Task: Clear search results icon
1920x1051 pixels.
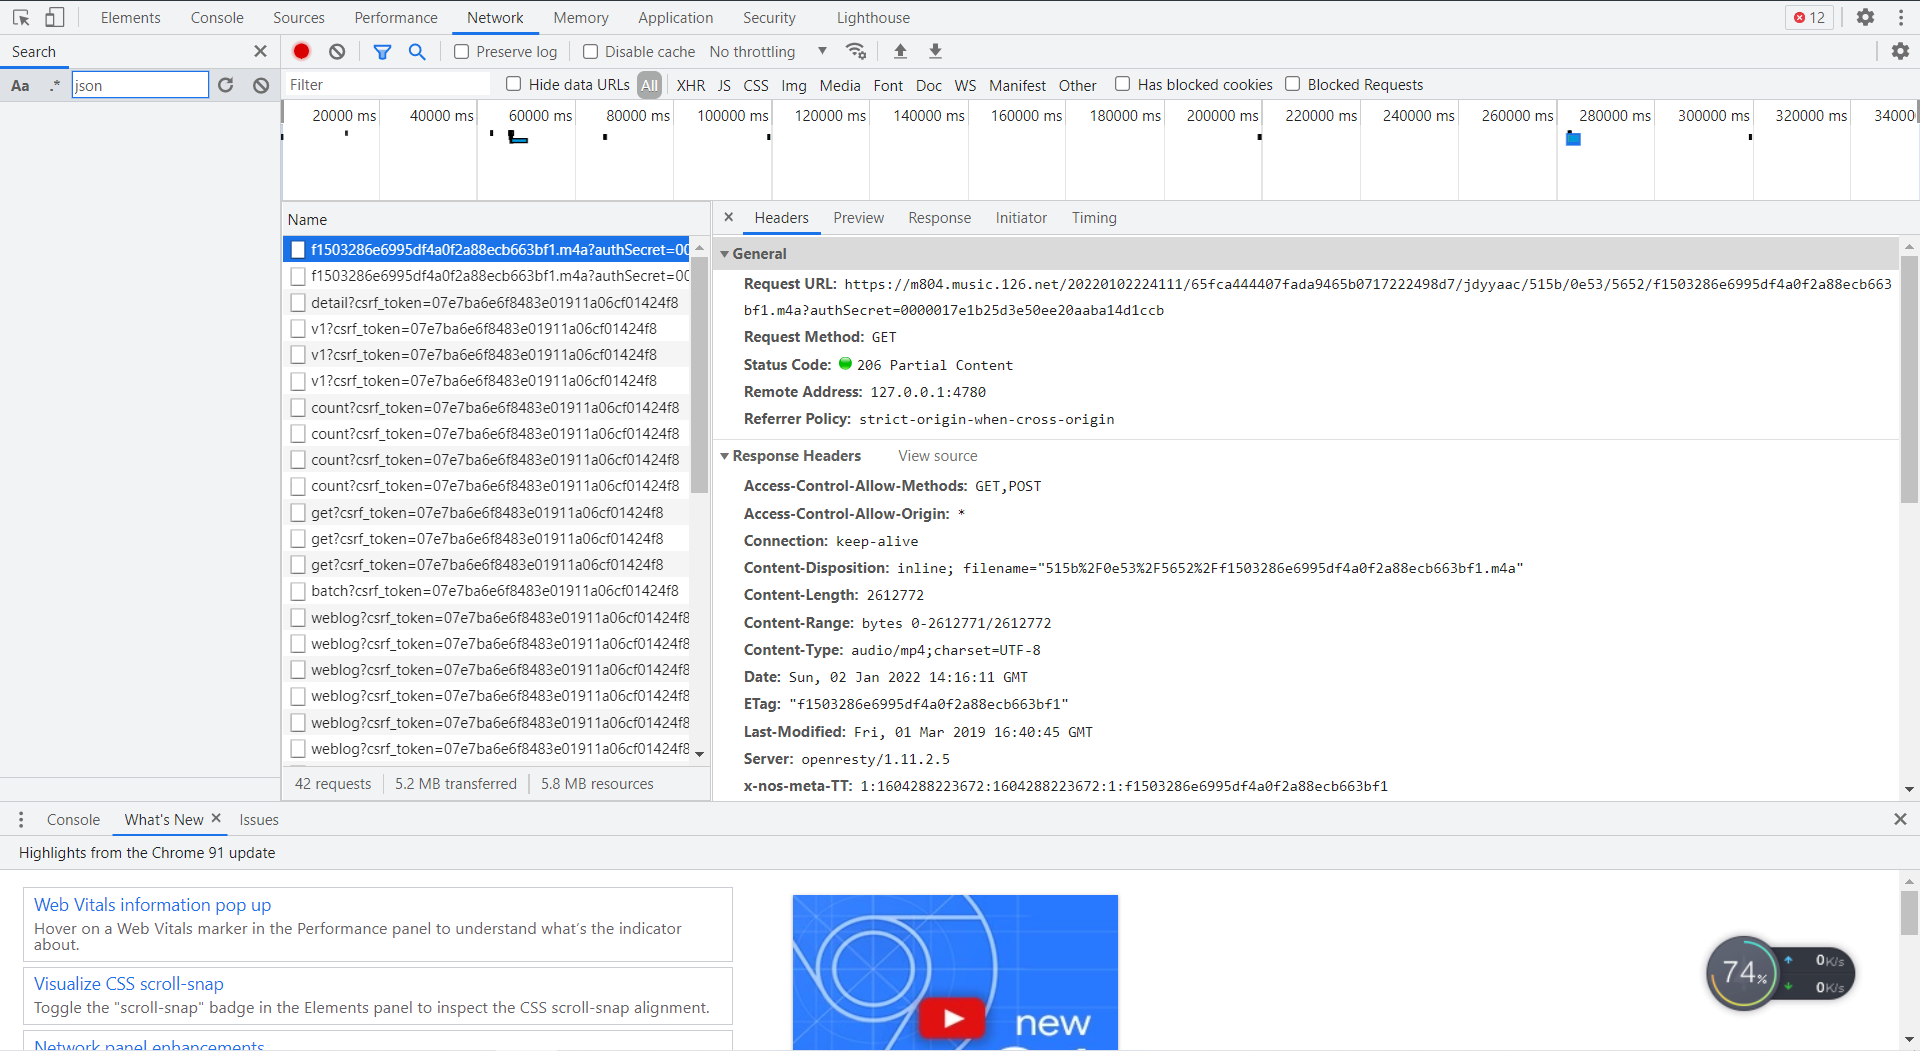Action: coord(261,85)
